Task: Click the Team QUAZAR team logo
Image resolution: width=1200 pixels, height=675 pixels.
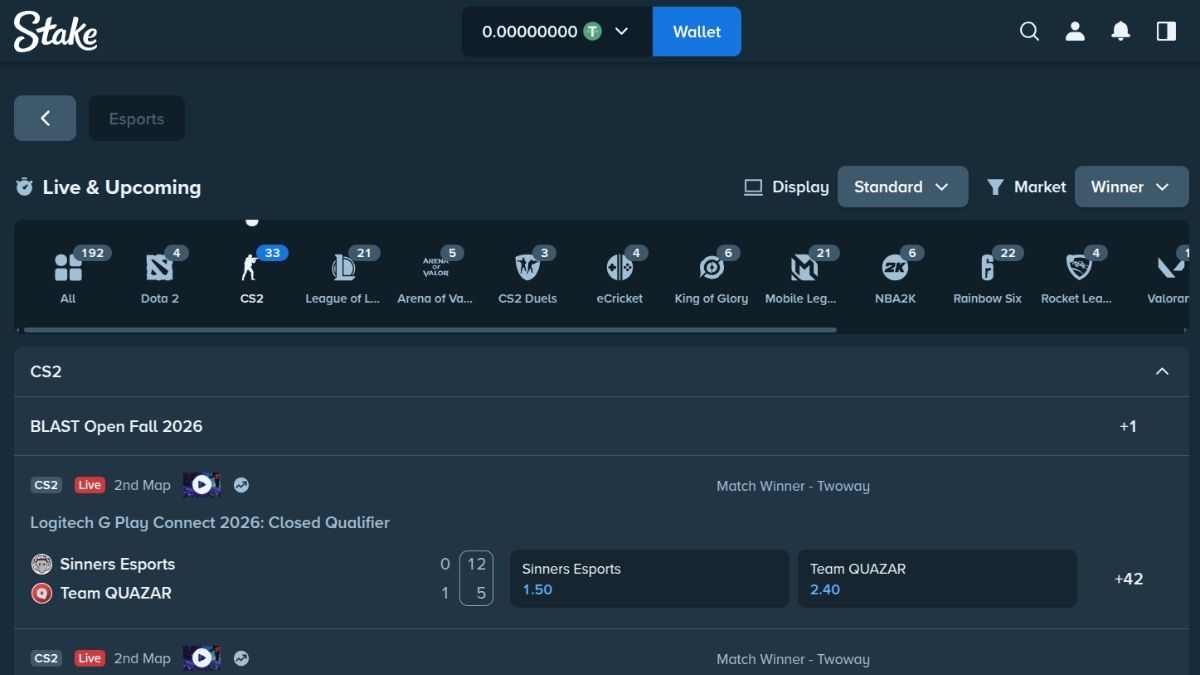Action: tap(41, 593)
